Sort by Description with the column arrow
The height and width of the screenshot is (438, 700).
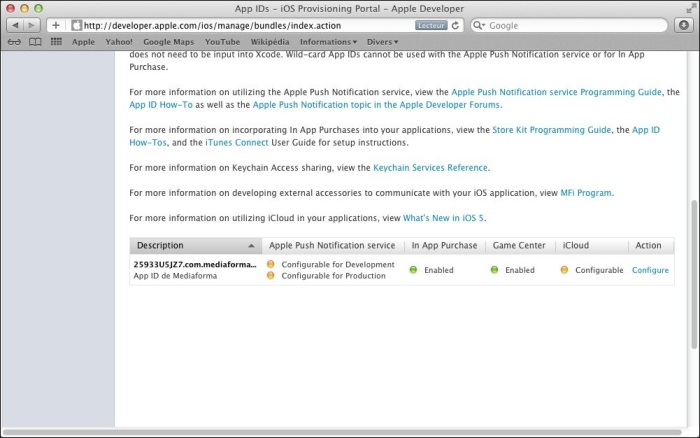point(251,246)
